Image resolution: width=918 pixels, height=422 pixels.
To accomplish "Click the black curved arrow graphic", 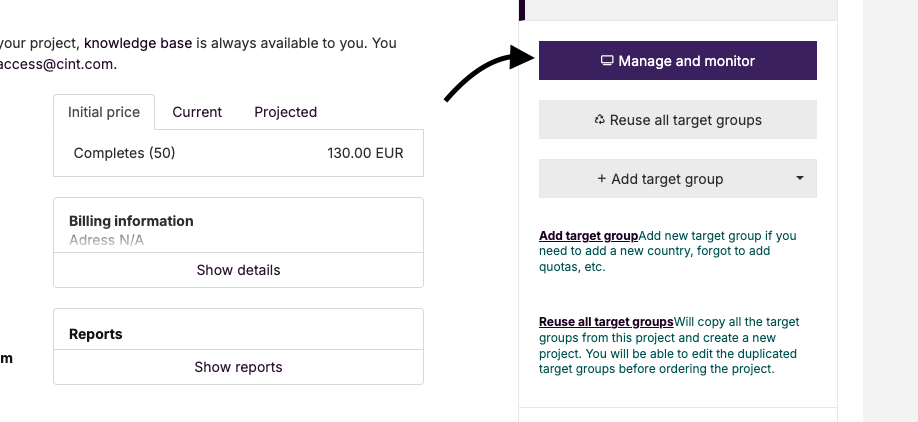I will coord(489,74).
